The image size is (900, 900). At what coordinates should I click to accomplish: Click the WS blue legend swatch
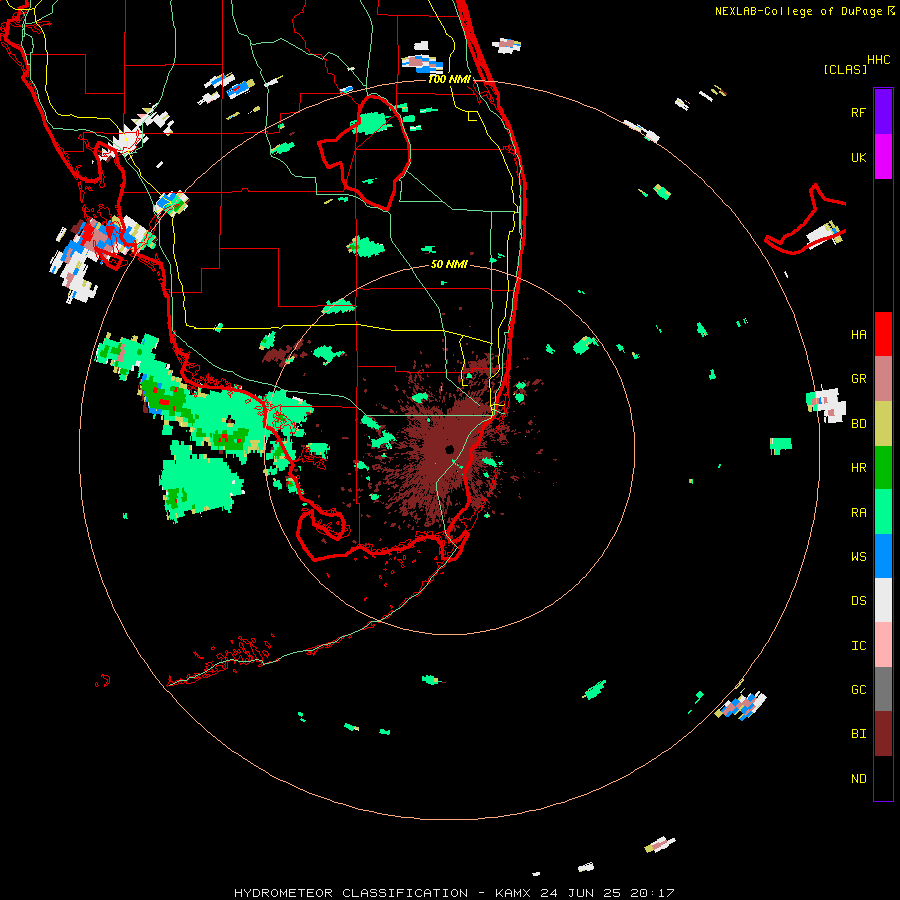tap(883, 556)
